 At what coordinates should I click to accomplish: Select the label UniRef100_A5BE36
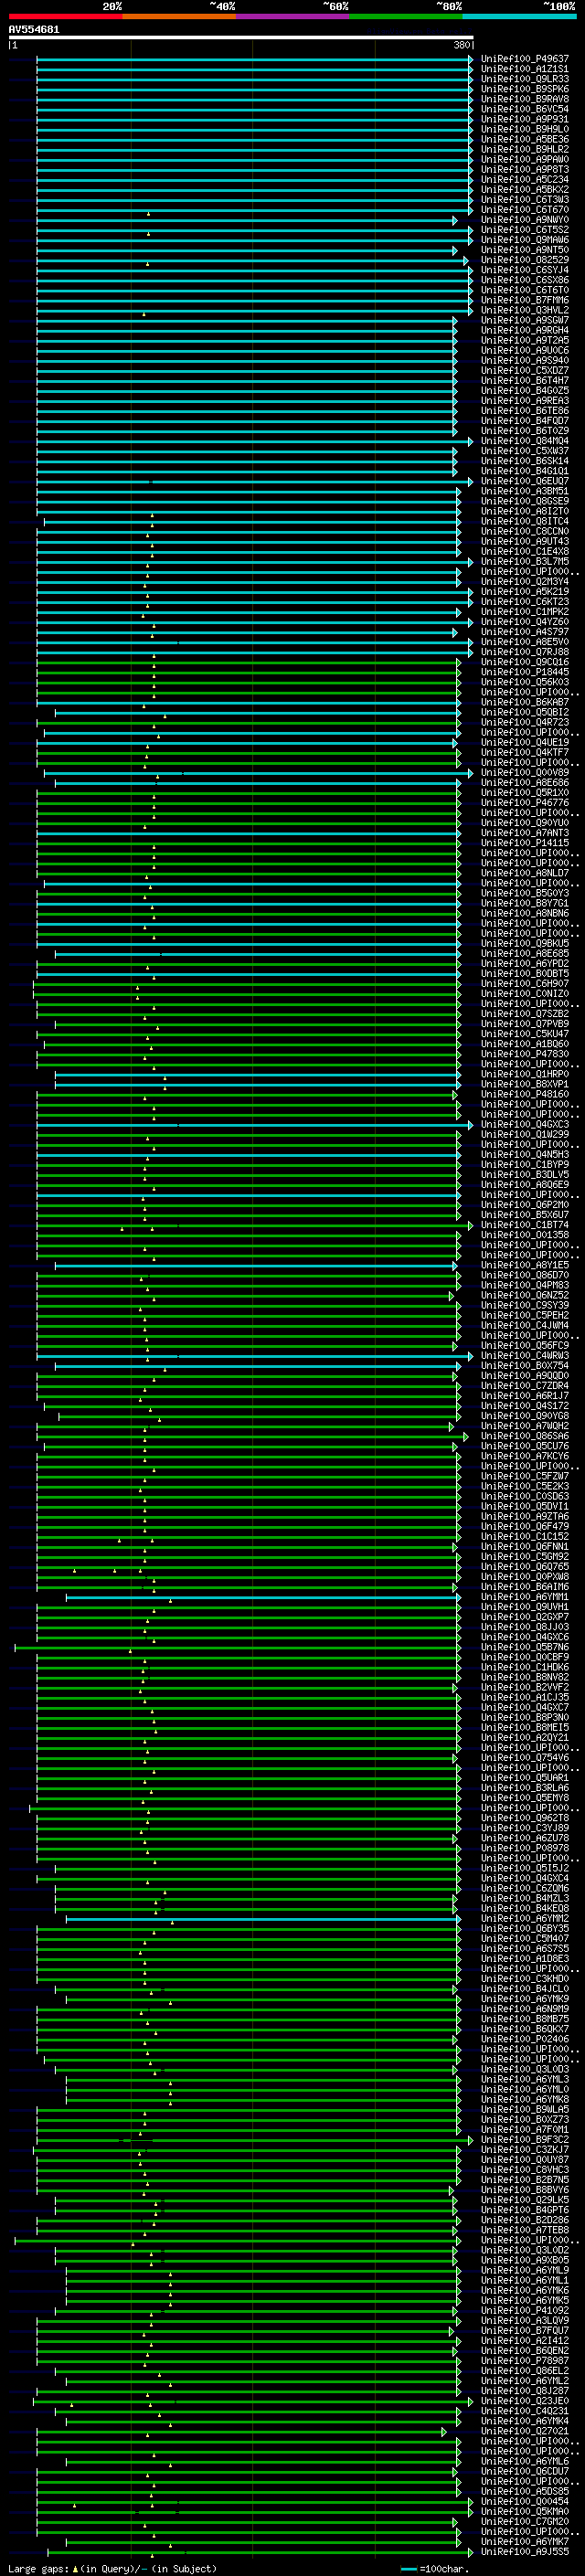525,139
